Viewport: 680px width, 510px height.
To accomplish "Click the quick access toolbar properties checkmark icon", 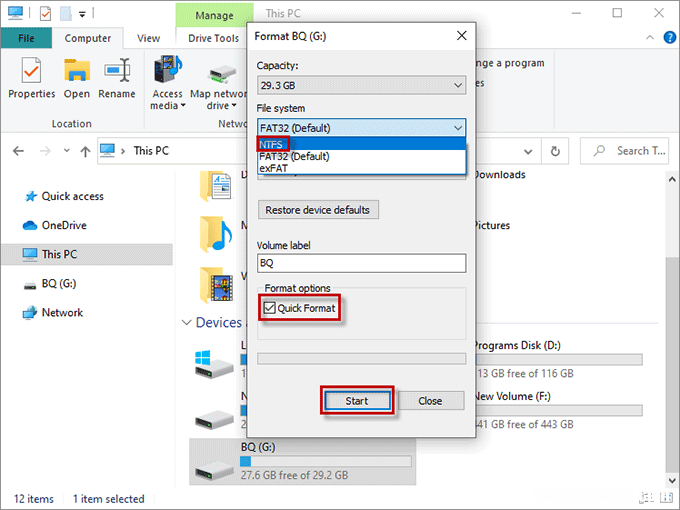I will pyautogui.click(x=45, y=14).
